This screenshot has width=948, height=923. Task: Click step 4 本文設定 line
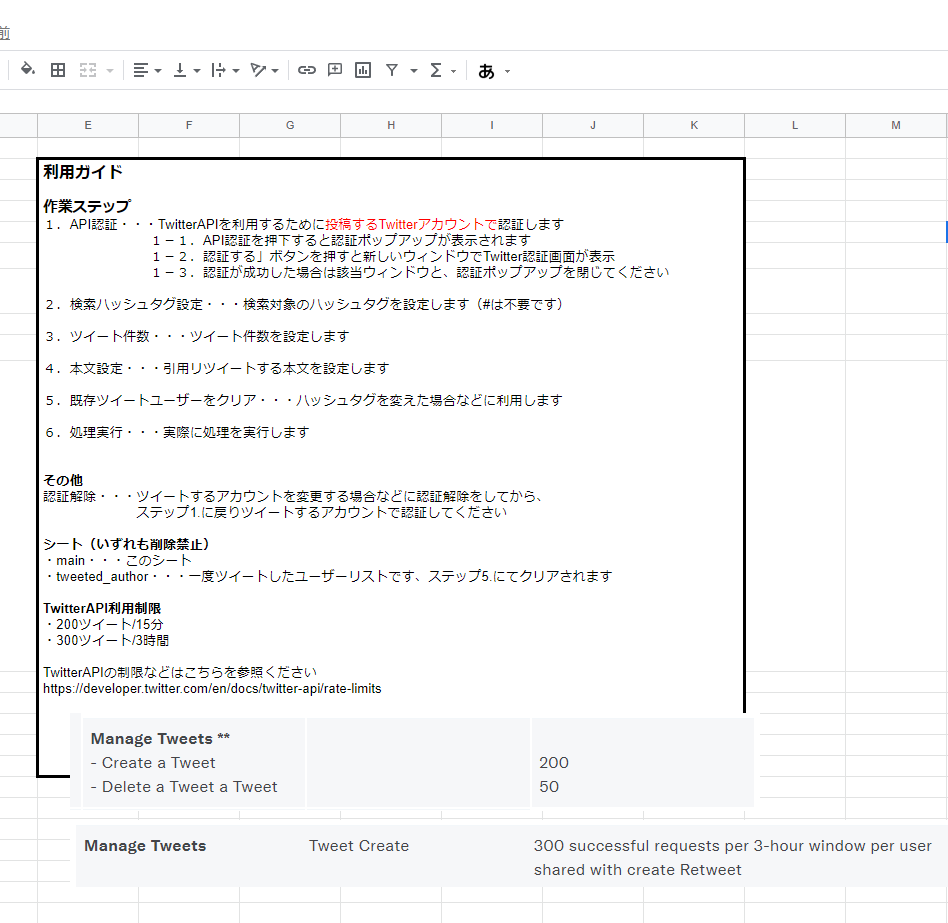pos(218,368)
